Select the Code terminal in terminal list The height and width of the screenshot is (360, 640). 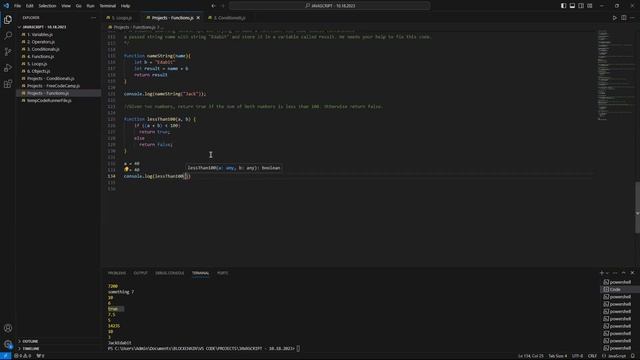619,289
